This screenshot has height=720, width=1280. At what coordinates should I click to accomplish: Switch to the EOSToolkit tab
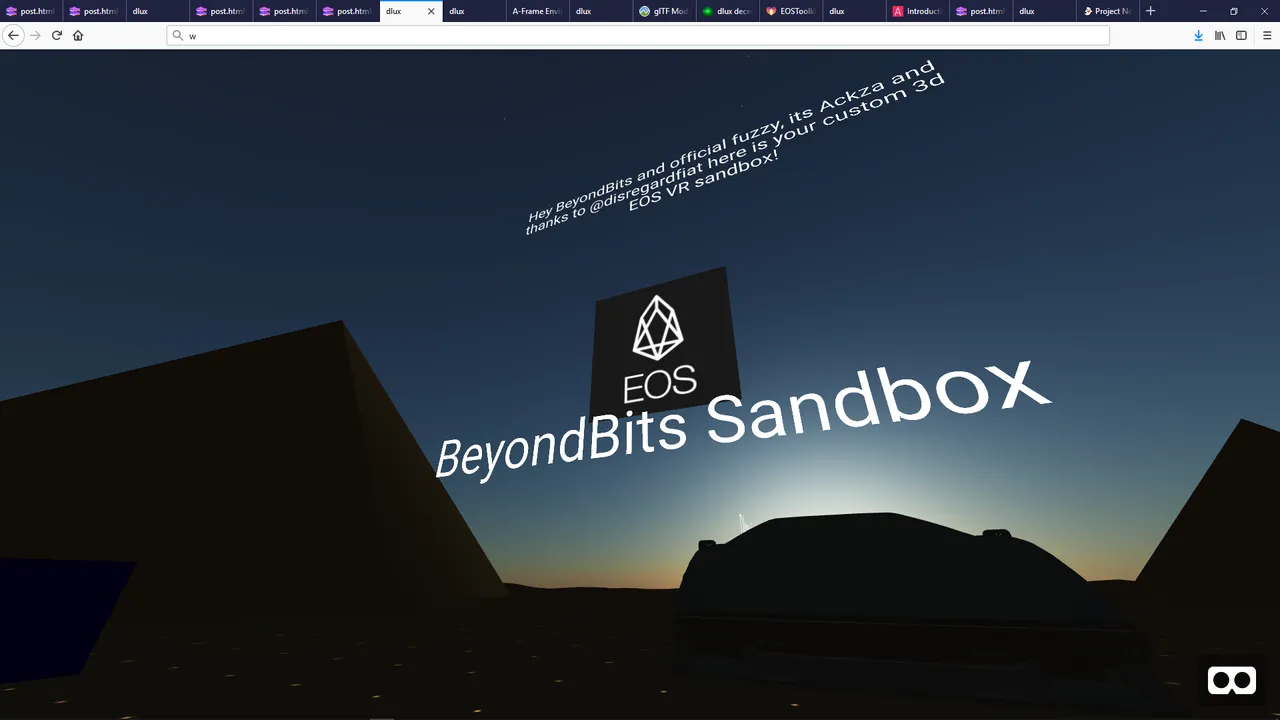click(791, 11)
